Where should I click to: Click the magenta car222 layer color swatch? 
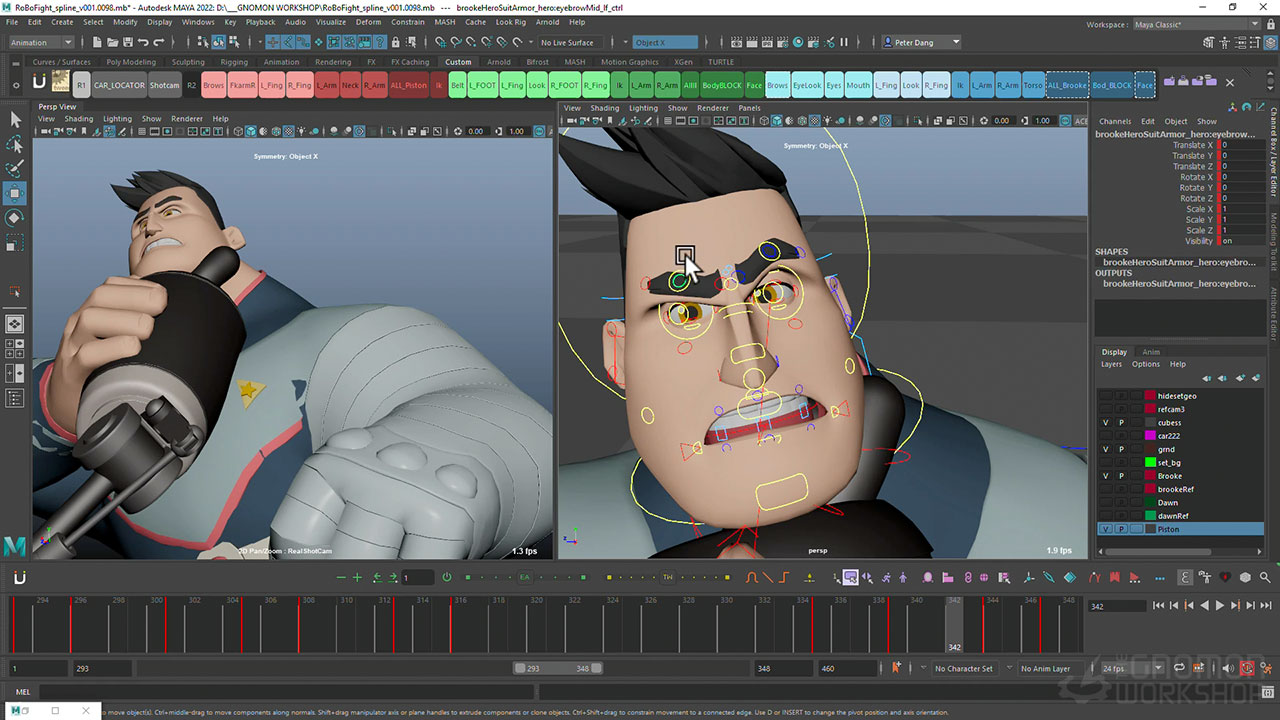(x=1150, y=436)
